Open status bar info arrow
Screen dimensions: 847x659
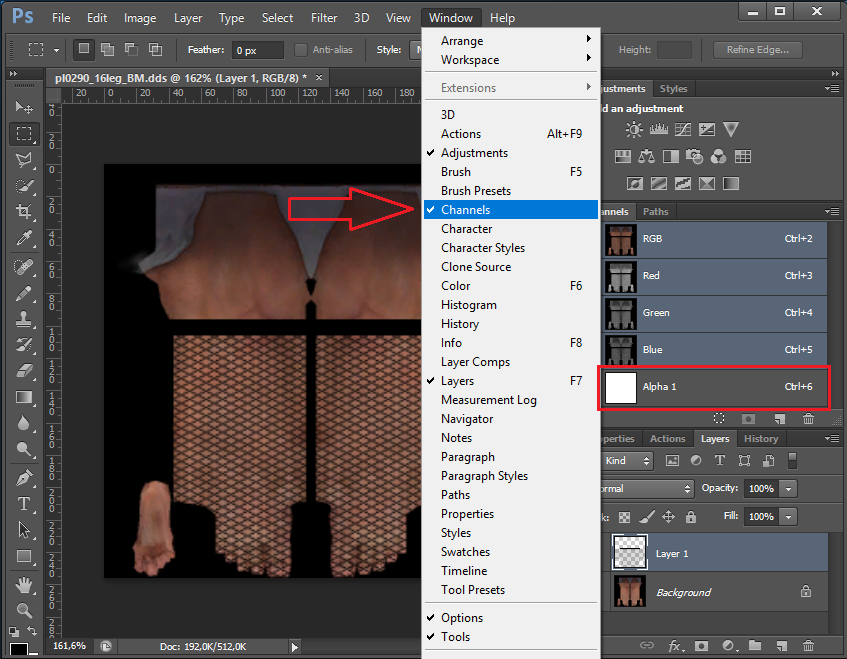(x=294, y=647)
